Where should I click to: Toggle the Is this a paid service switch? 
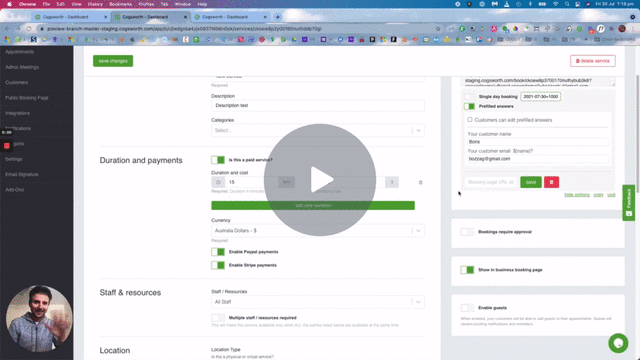coord(218,160)
